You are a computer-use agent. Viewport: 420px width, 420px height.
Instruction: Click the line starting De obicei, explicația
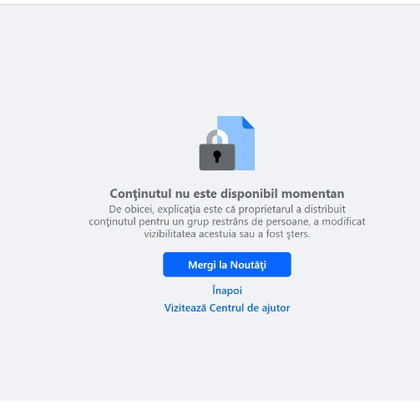pos(227,209)
